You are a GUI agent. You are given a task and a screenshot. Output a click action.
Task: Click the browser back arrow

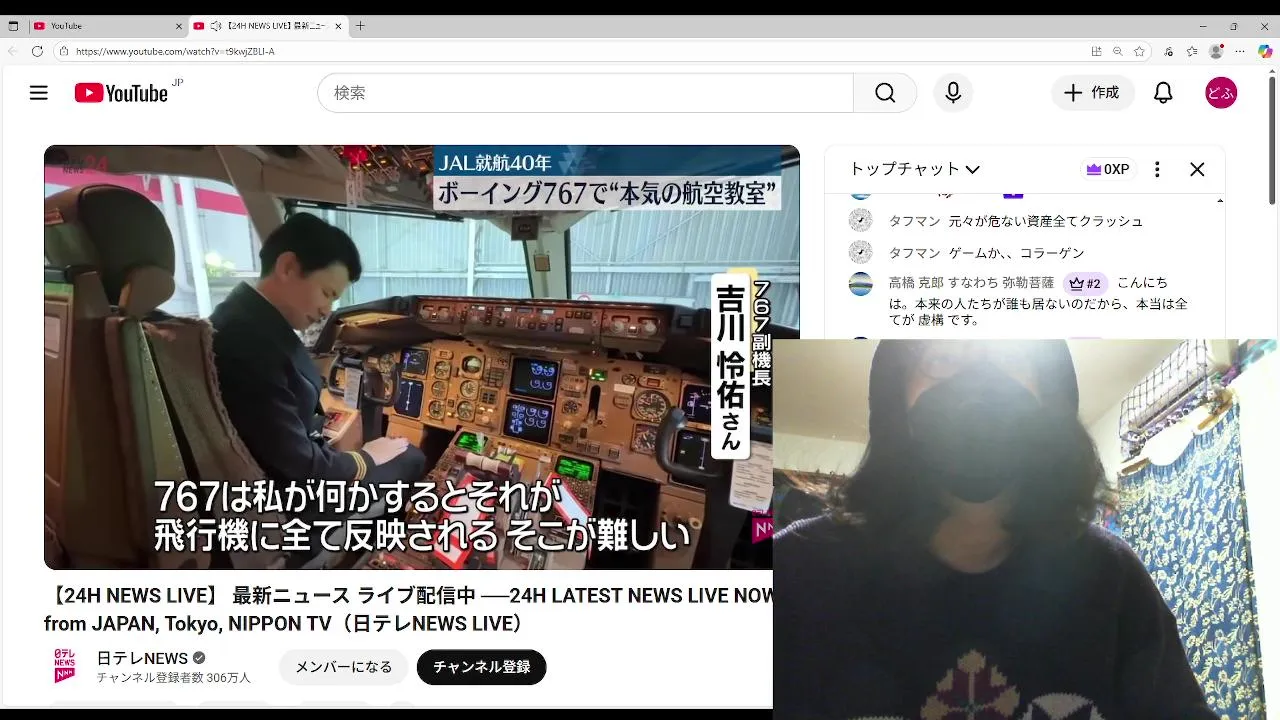click(13, 51)
